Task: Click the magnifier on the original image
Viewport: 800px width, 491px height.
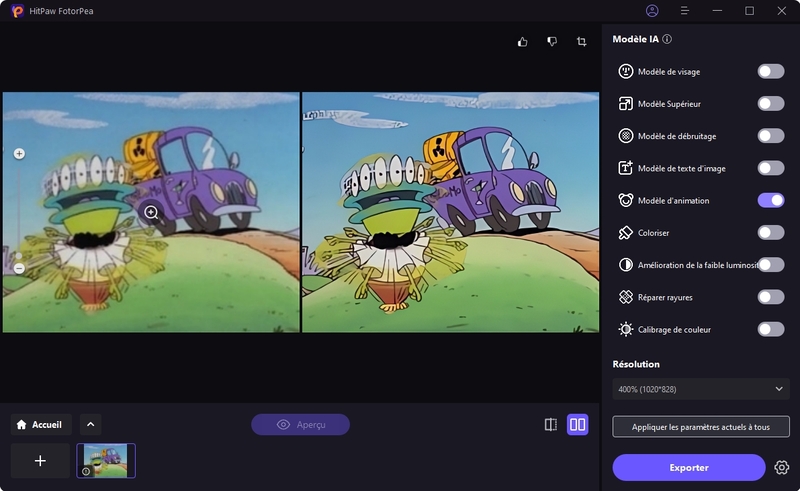Action: tap(151, 212)
